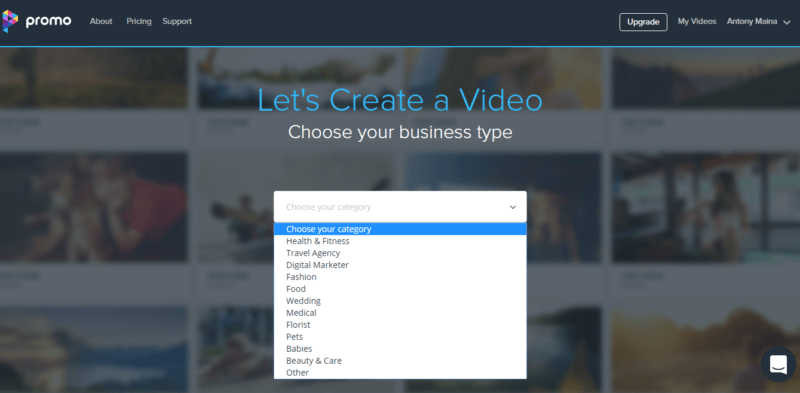
Task: Open the About page link
Action: 101,21
